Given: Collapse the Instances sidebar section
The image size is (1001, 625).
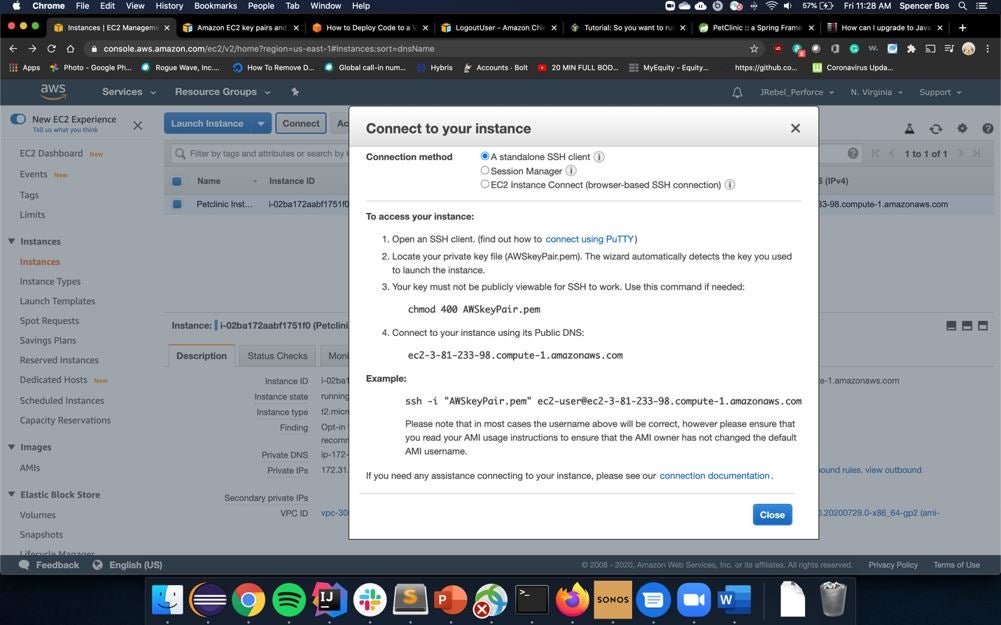Looking at the screenshot, I should (11, 241).
